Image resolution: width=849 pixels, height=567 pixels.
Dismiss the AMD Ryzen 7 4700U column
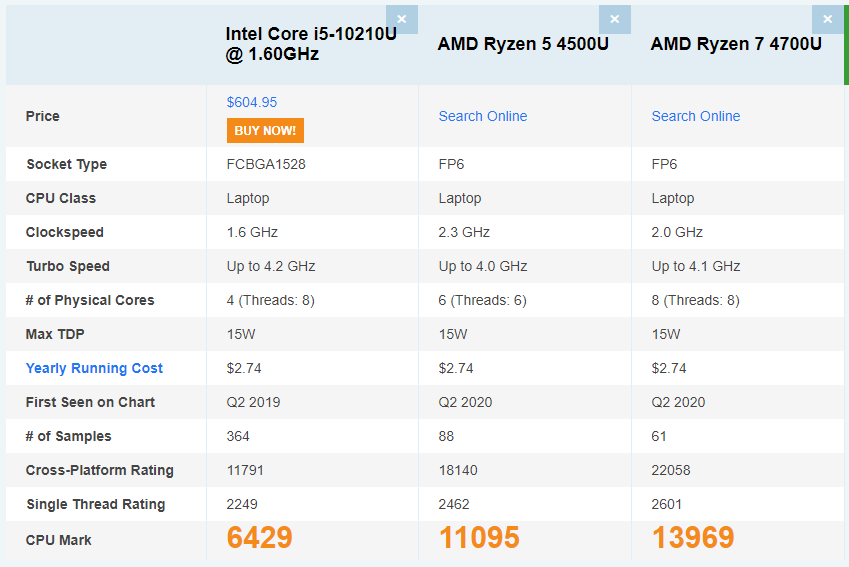pos(827,19)
